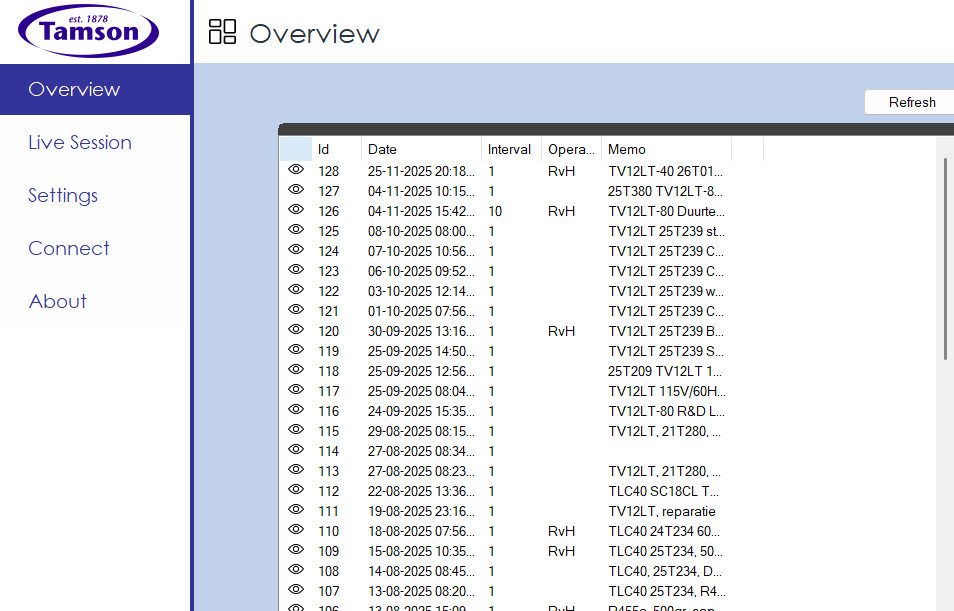Go to Settings in the sidebar
The image size is (954, 611).
pyautogui.click(x=63, y=195)
